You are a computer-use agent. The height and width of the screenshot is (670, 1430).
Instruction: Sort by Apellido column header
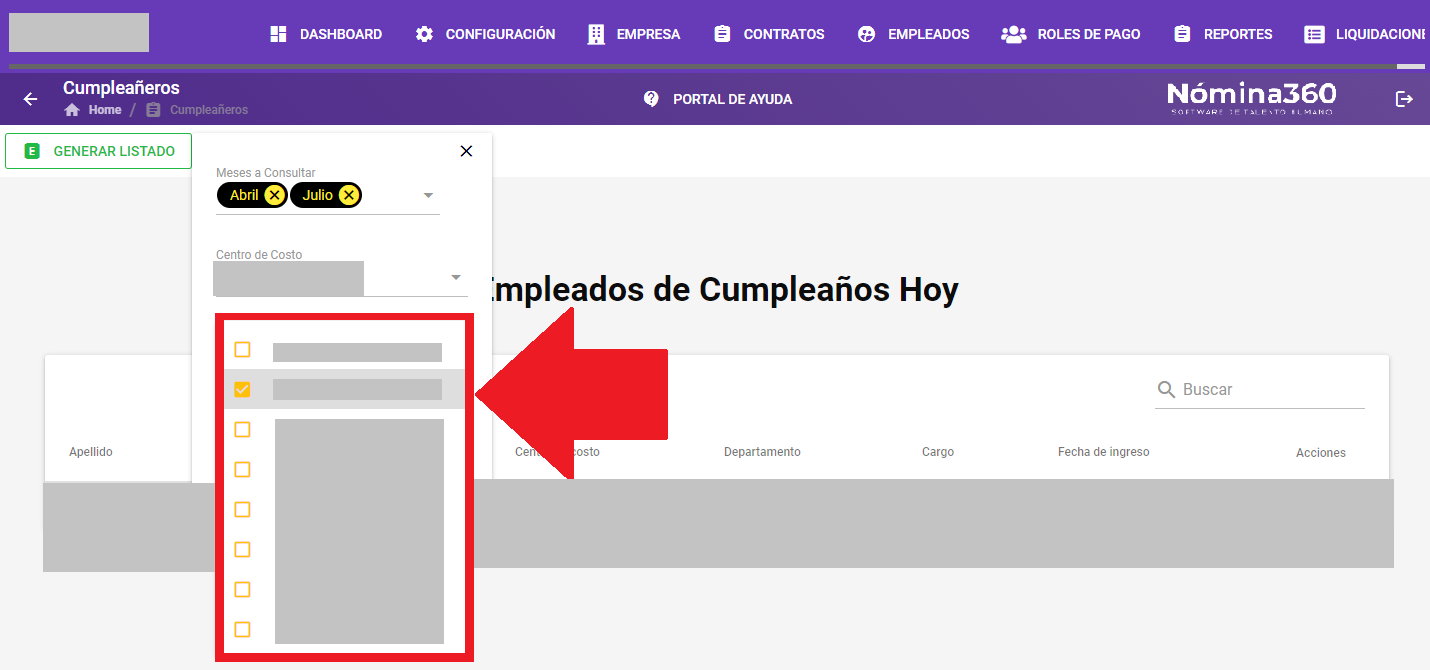click(x=91, y=452)
